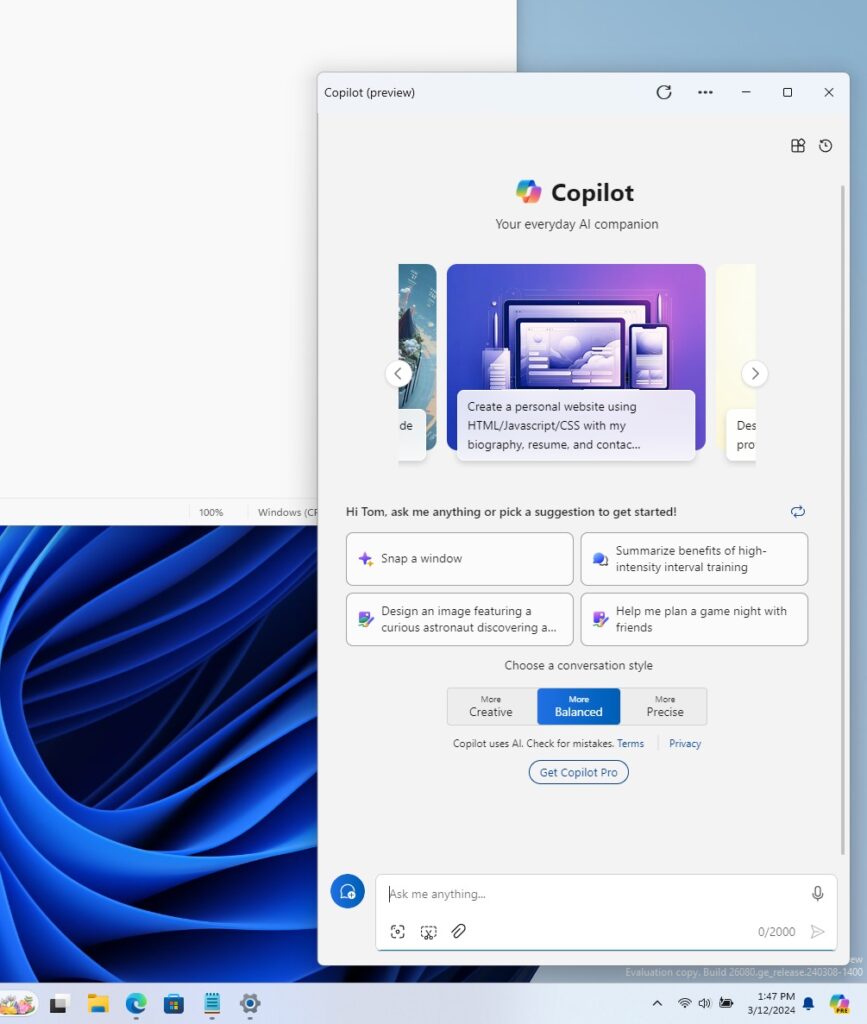View chat history icon
The height and width of the screenshot is (1024, 867).
[825, 145]
